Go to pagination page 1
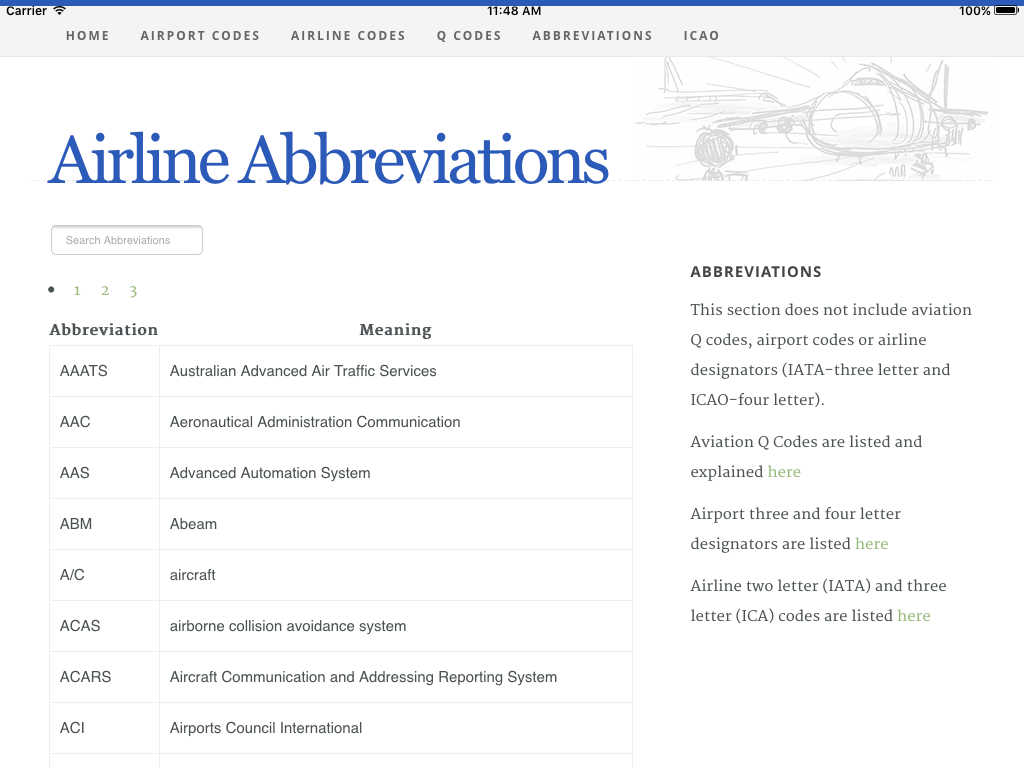 pyautogui.click(x=77, y=291)
